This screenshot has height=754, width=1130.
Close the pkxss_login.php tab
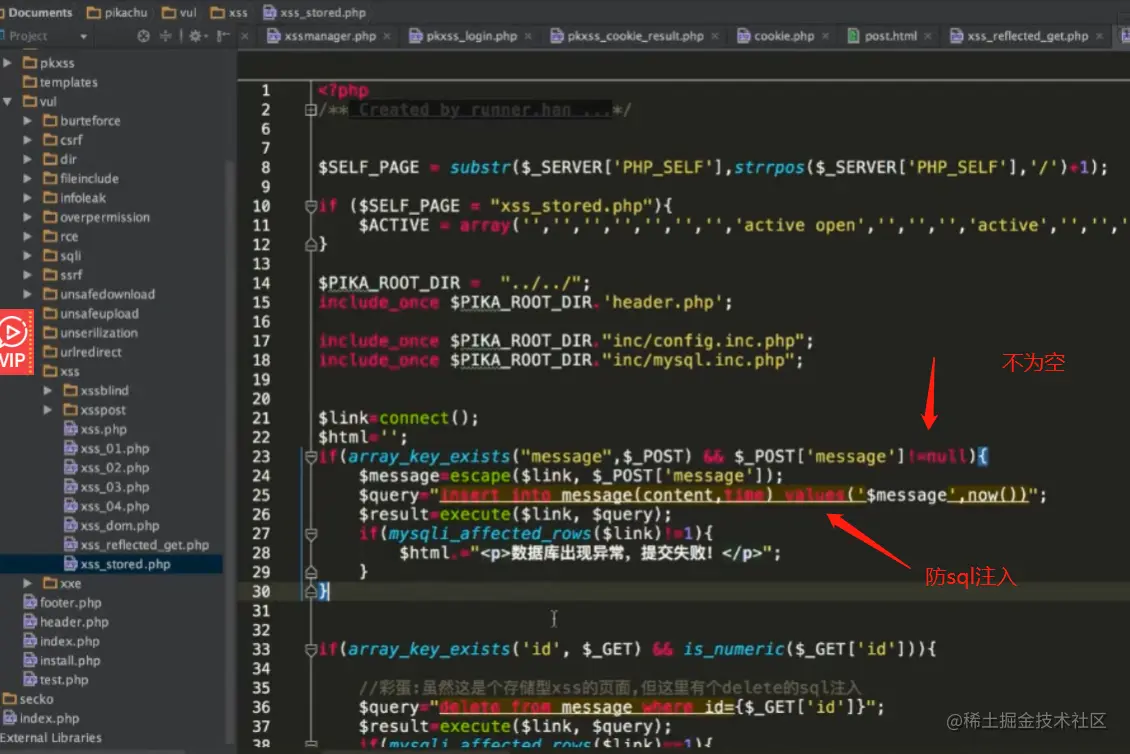tap(528, 36)
